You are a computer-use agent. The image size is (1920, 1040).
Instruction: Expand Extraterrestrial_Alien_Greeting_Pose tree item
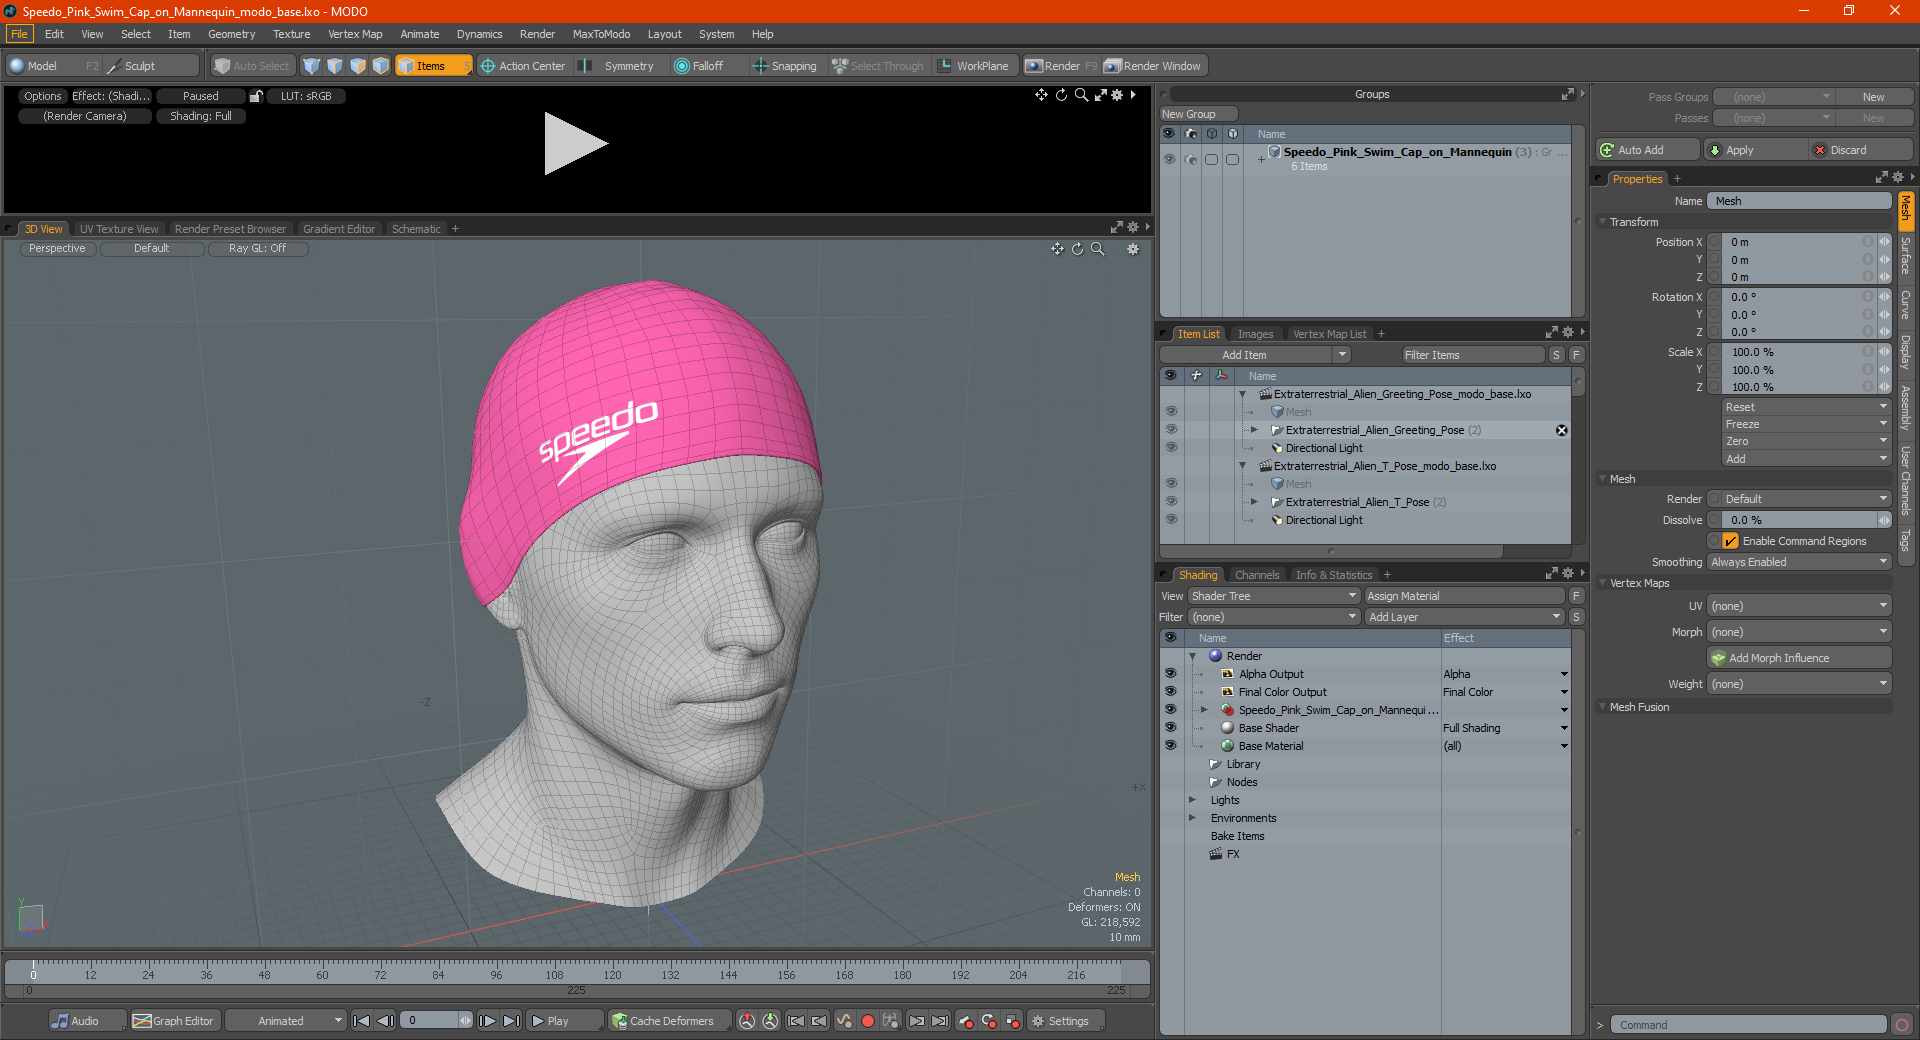click(1254, 430)
